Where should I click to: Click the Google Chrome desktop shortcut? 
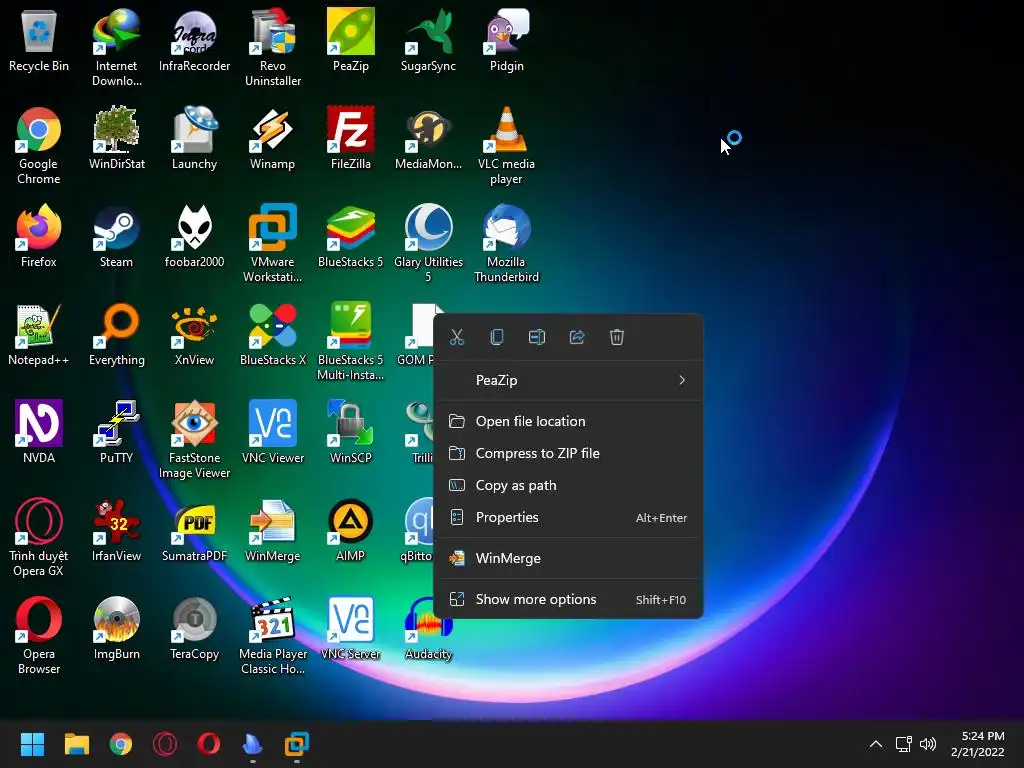pyautogui.click(x=39, y=146)
